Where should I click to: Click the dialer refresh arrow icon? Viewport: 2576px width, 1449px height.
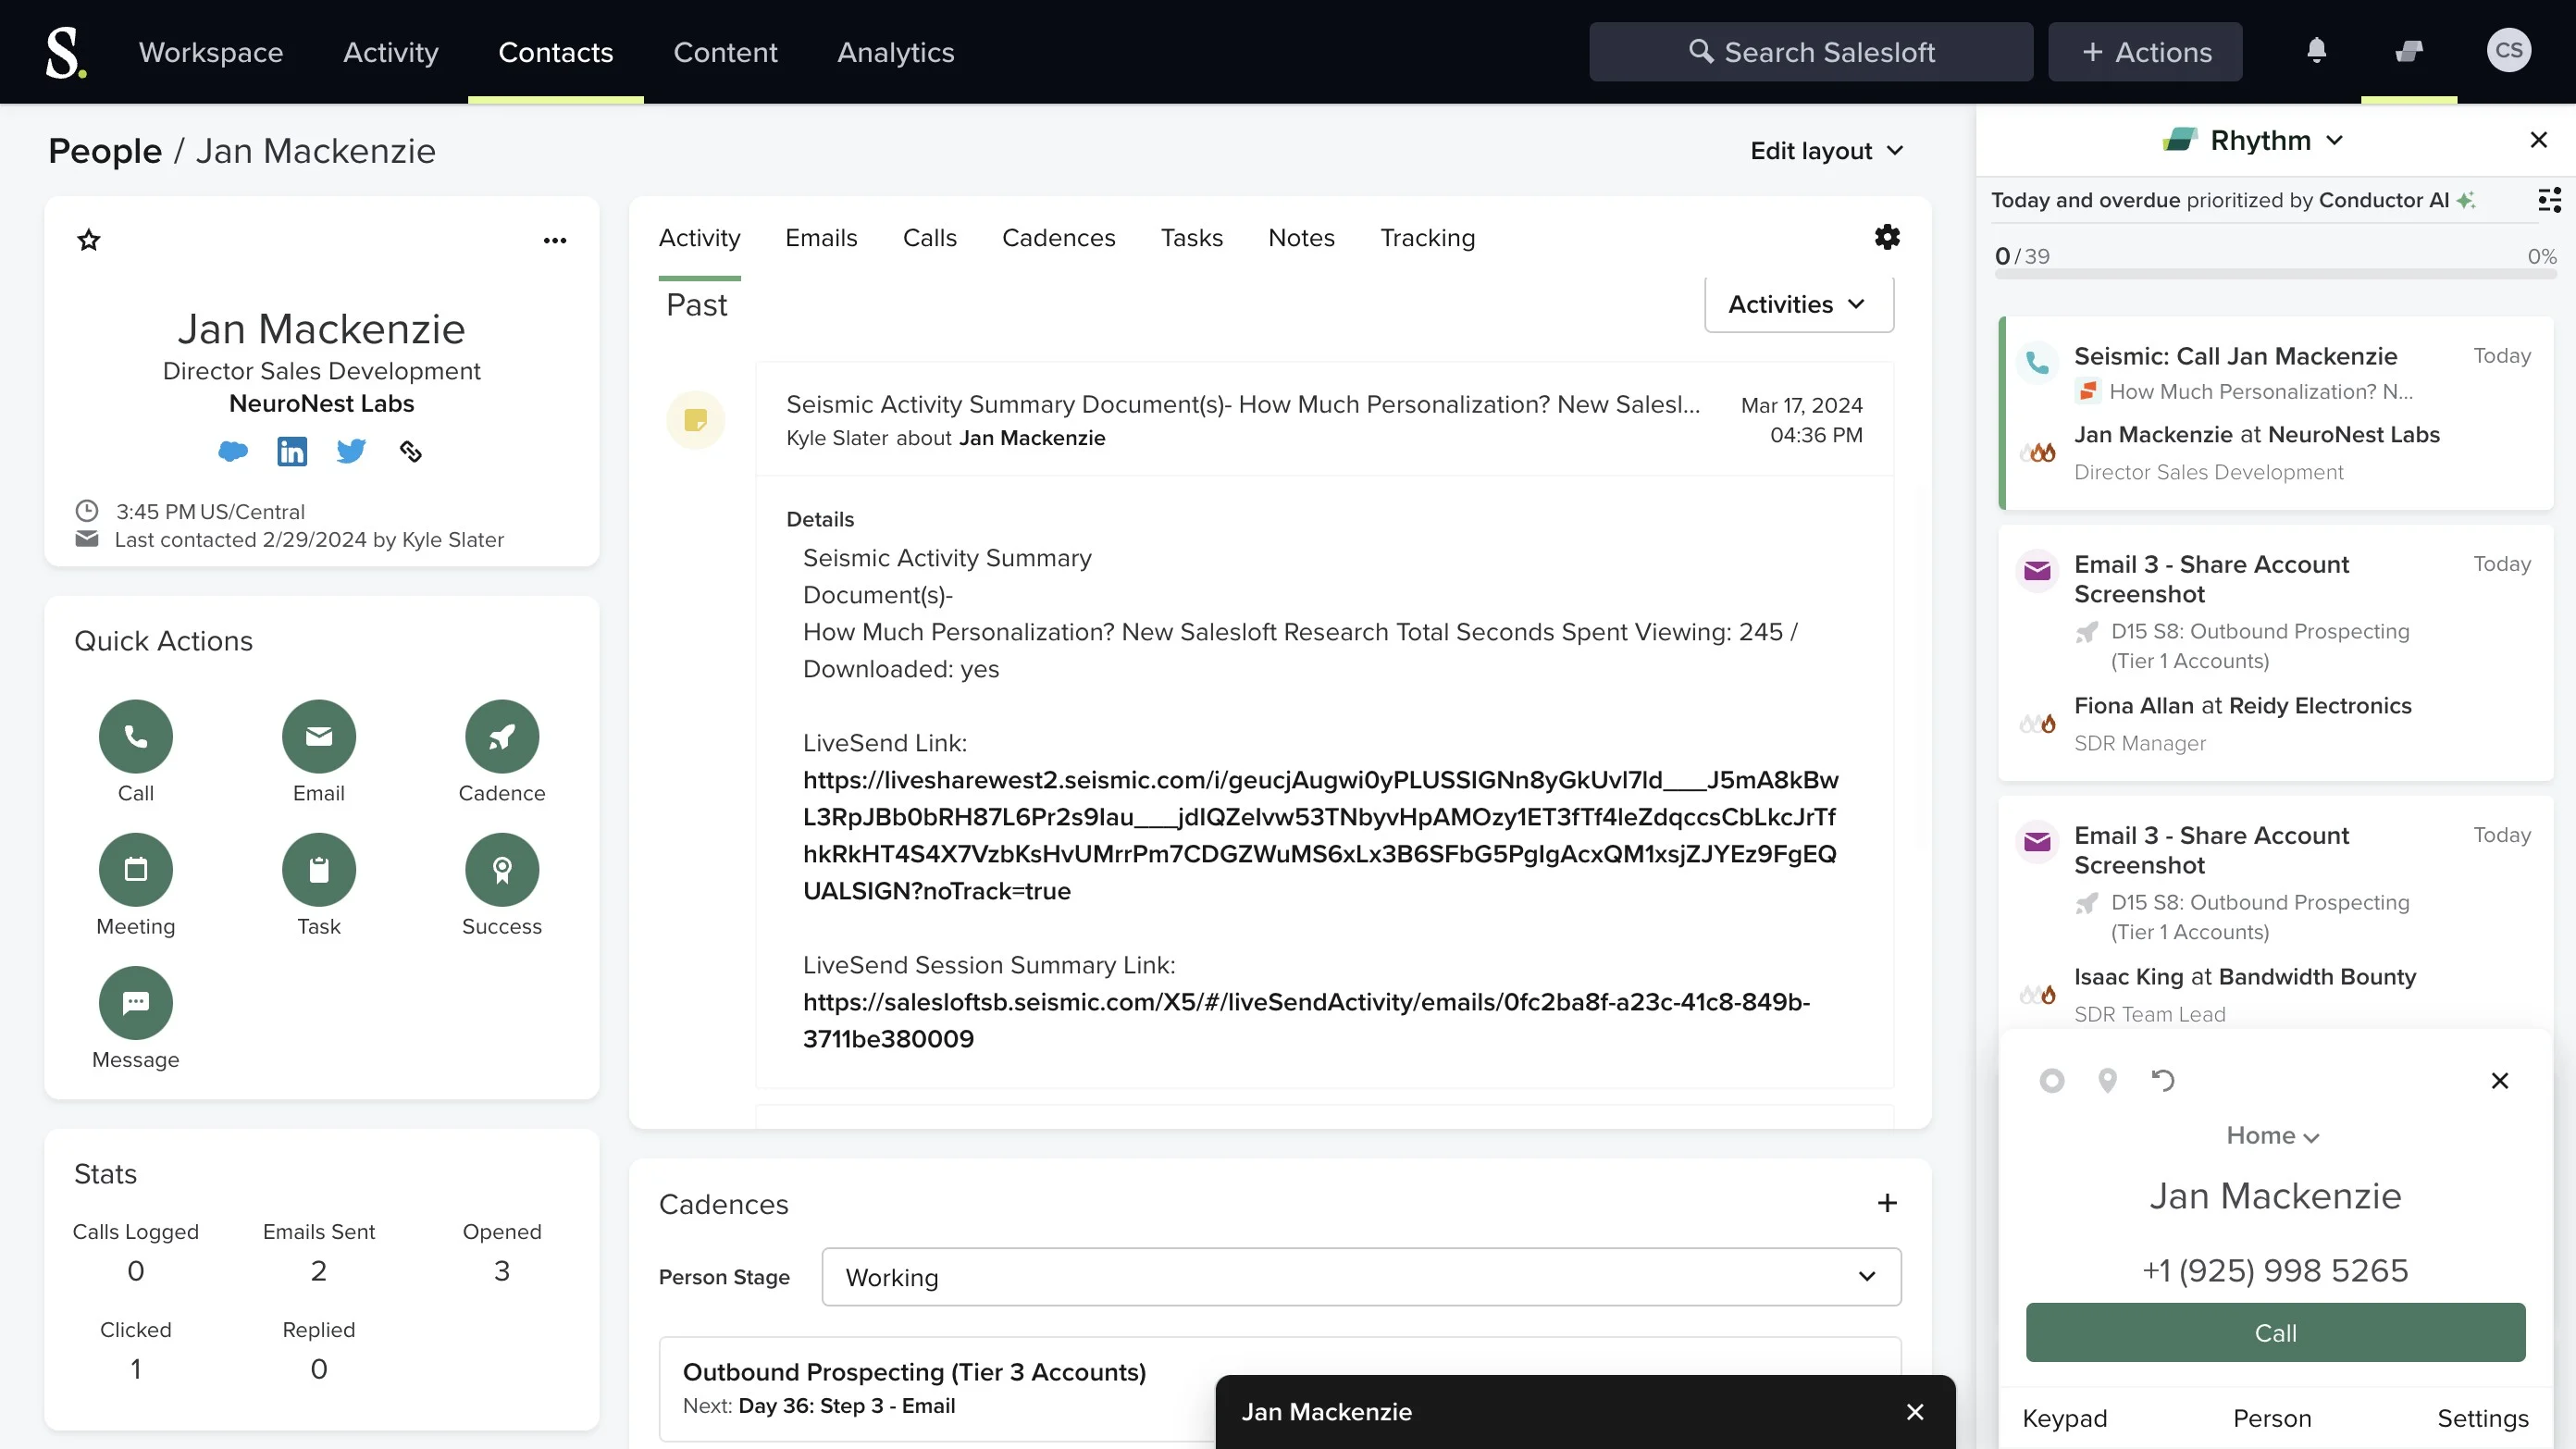point(2163,1080)
